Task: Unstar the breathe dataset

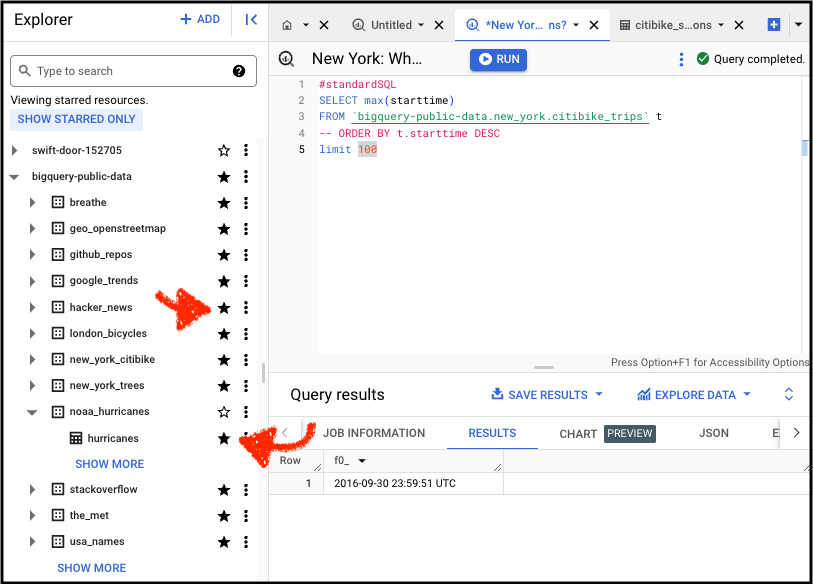Action: 224,203
